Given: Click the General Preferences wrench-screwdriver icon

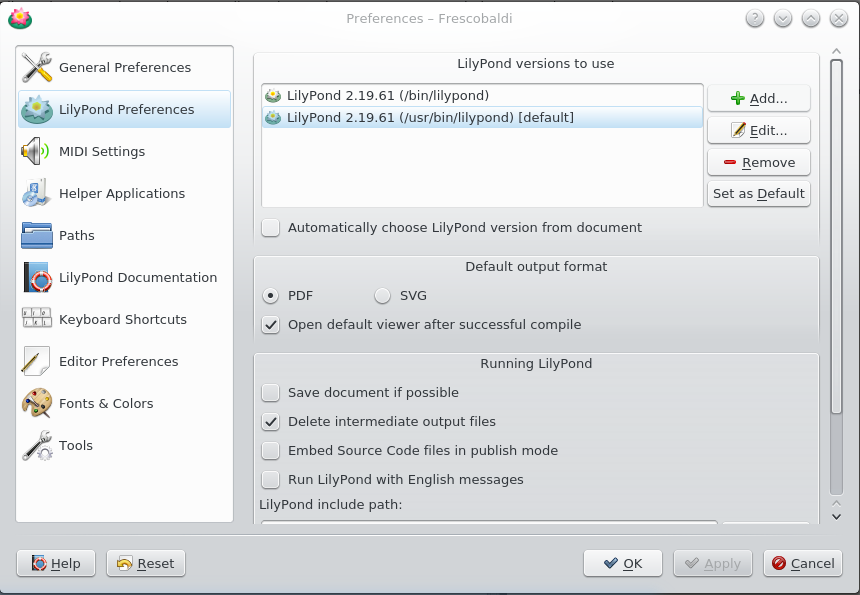Looking at the screenshot, I should point(37,67).
